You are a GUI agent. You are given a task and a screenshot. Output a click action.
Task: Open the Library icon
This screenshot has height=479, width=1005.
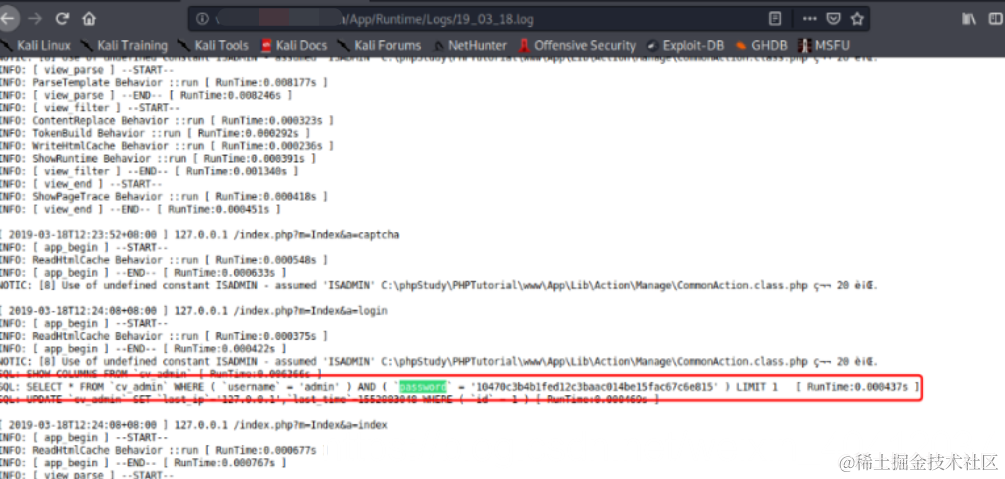point(968,19)
